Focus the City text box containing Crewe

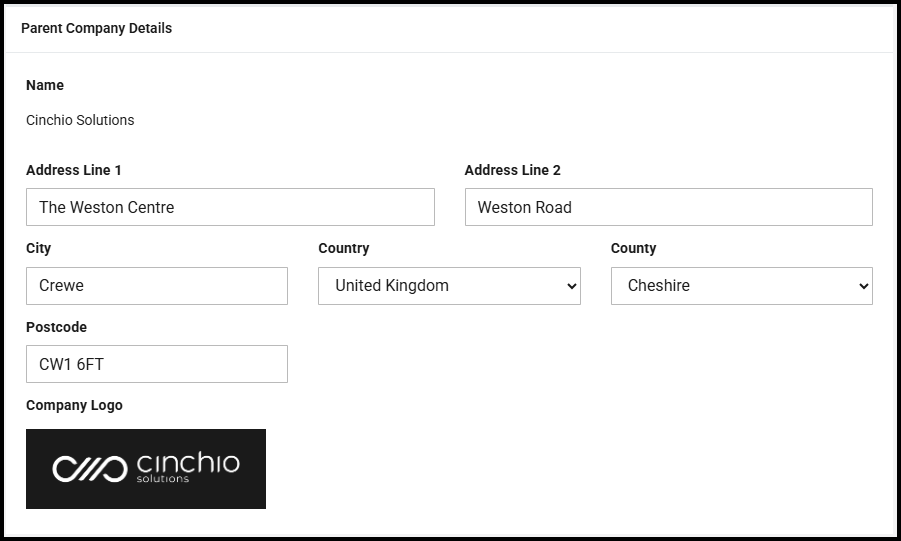[157, 286]
